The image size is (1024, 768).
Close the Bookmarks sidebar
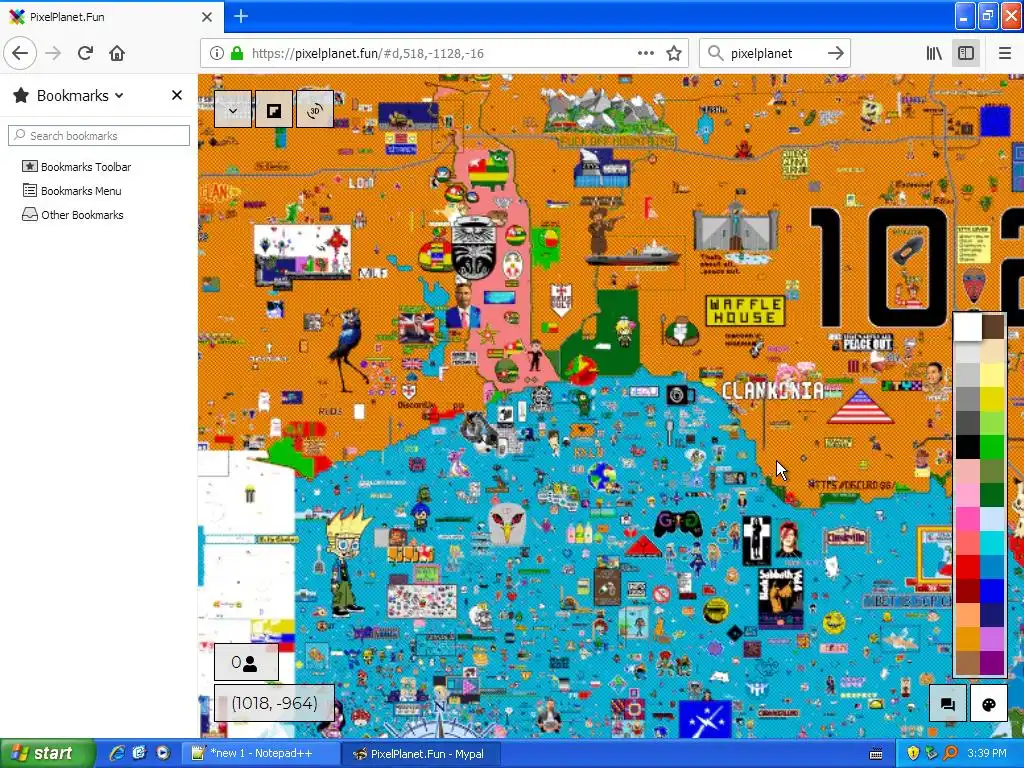pos(176,95)
